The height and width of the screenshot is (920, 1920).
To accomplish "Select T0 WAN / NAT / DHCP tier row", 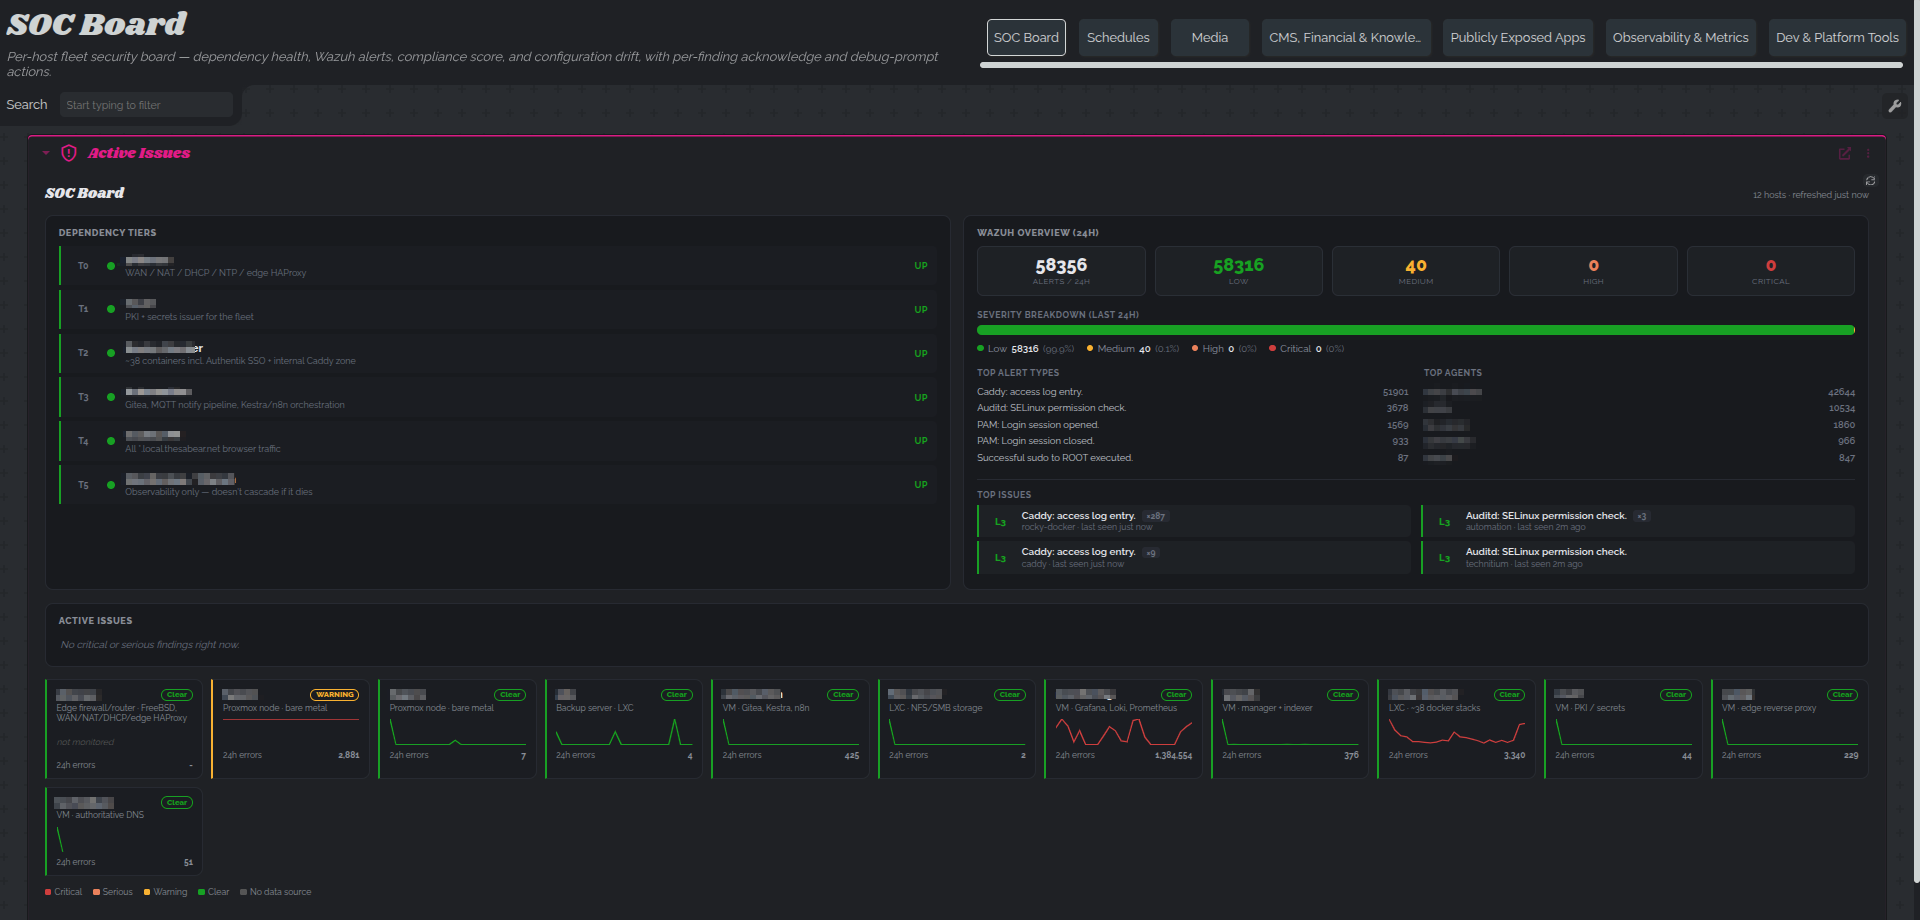I will tap(498, 266).
